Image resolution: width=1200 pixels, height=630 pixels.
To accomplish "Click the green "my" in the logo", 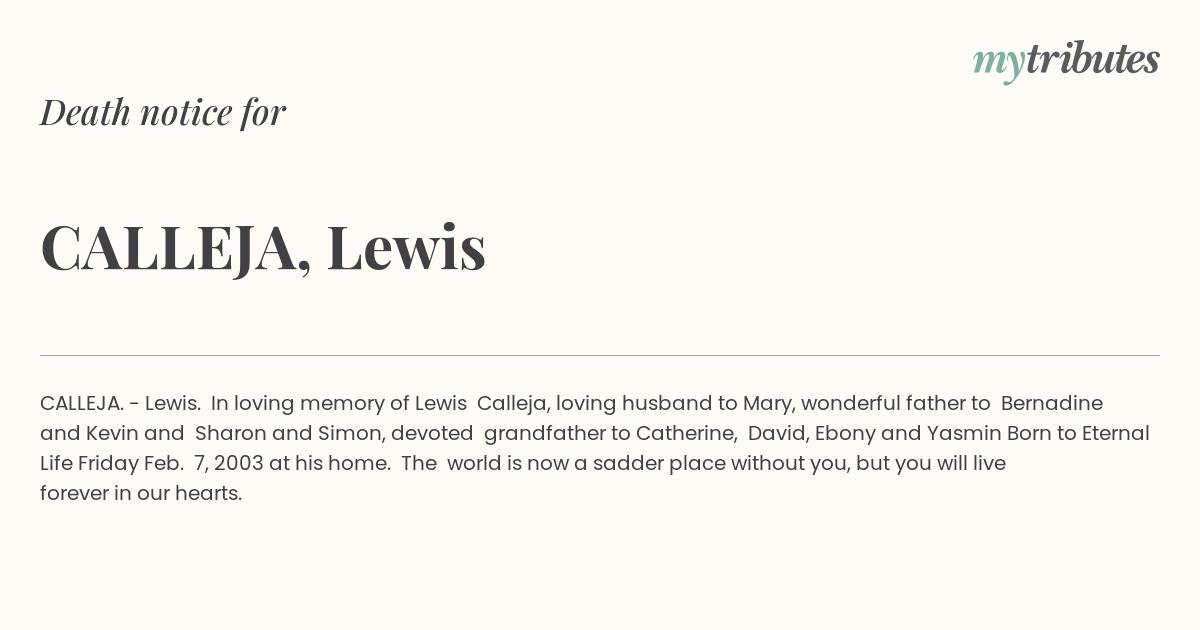I will (x=999, y=63).
